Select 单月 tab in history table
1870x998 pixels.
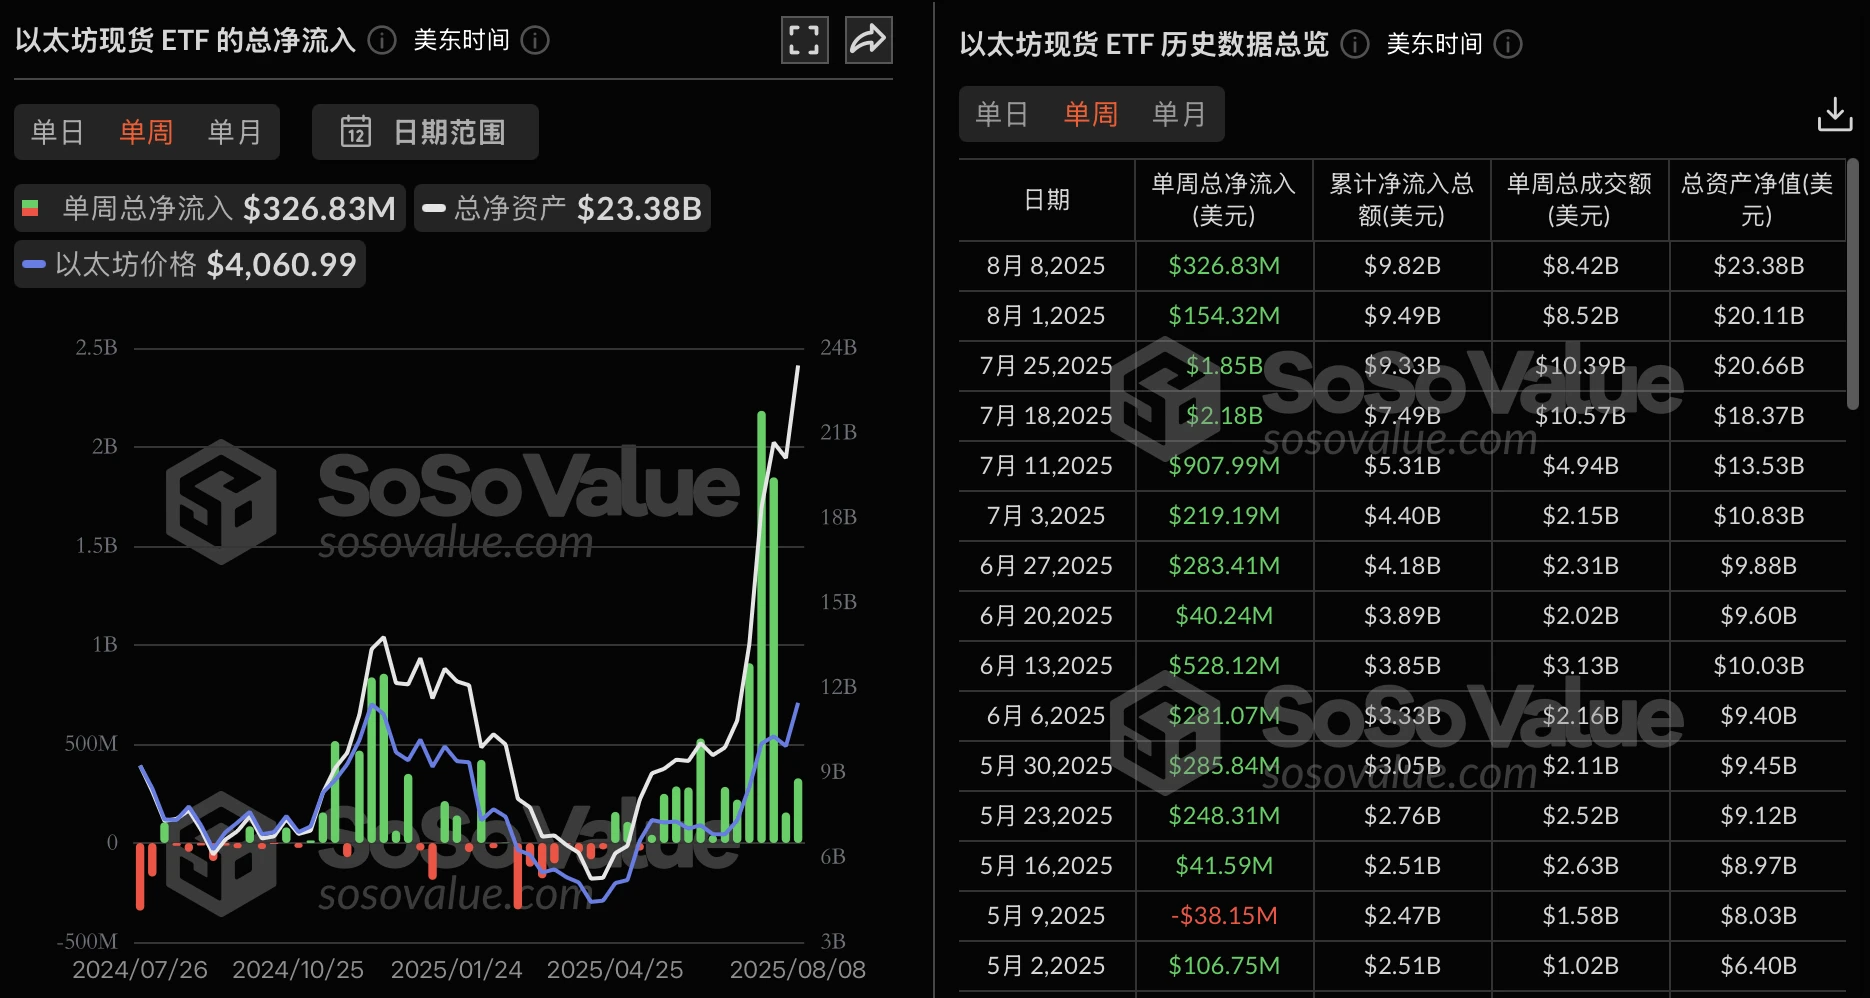pyautogui.click(x=1179, y=114)
